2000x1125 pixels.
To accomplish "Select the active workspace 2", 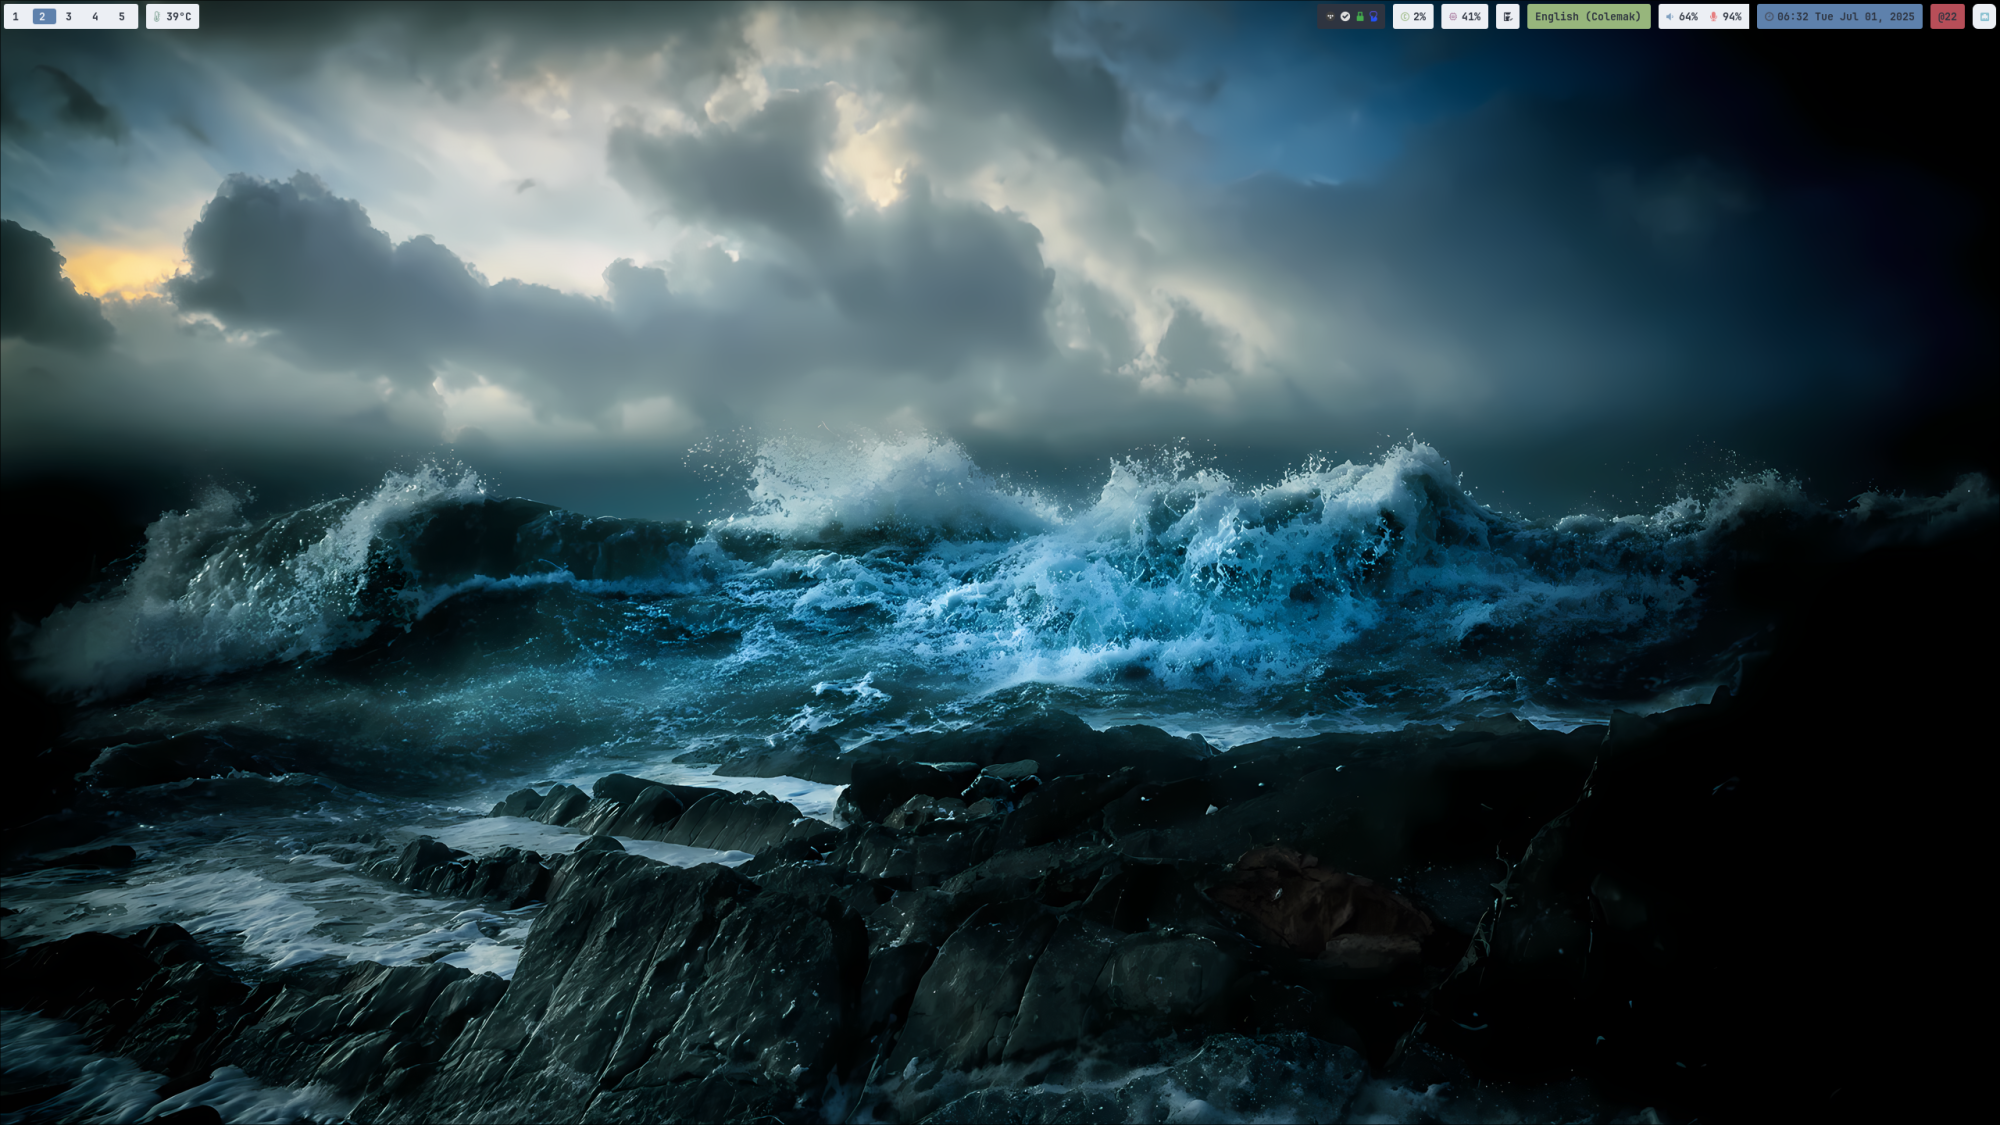I will (x=43, y=17).
